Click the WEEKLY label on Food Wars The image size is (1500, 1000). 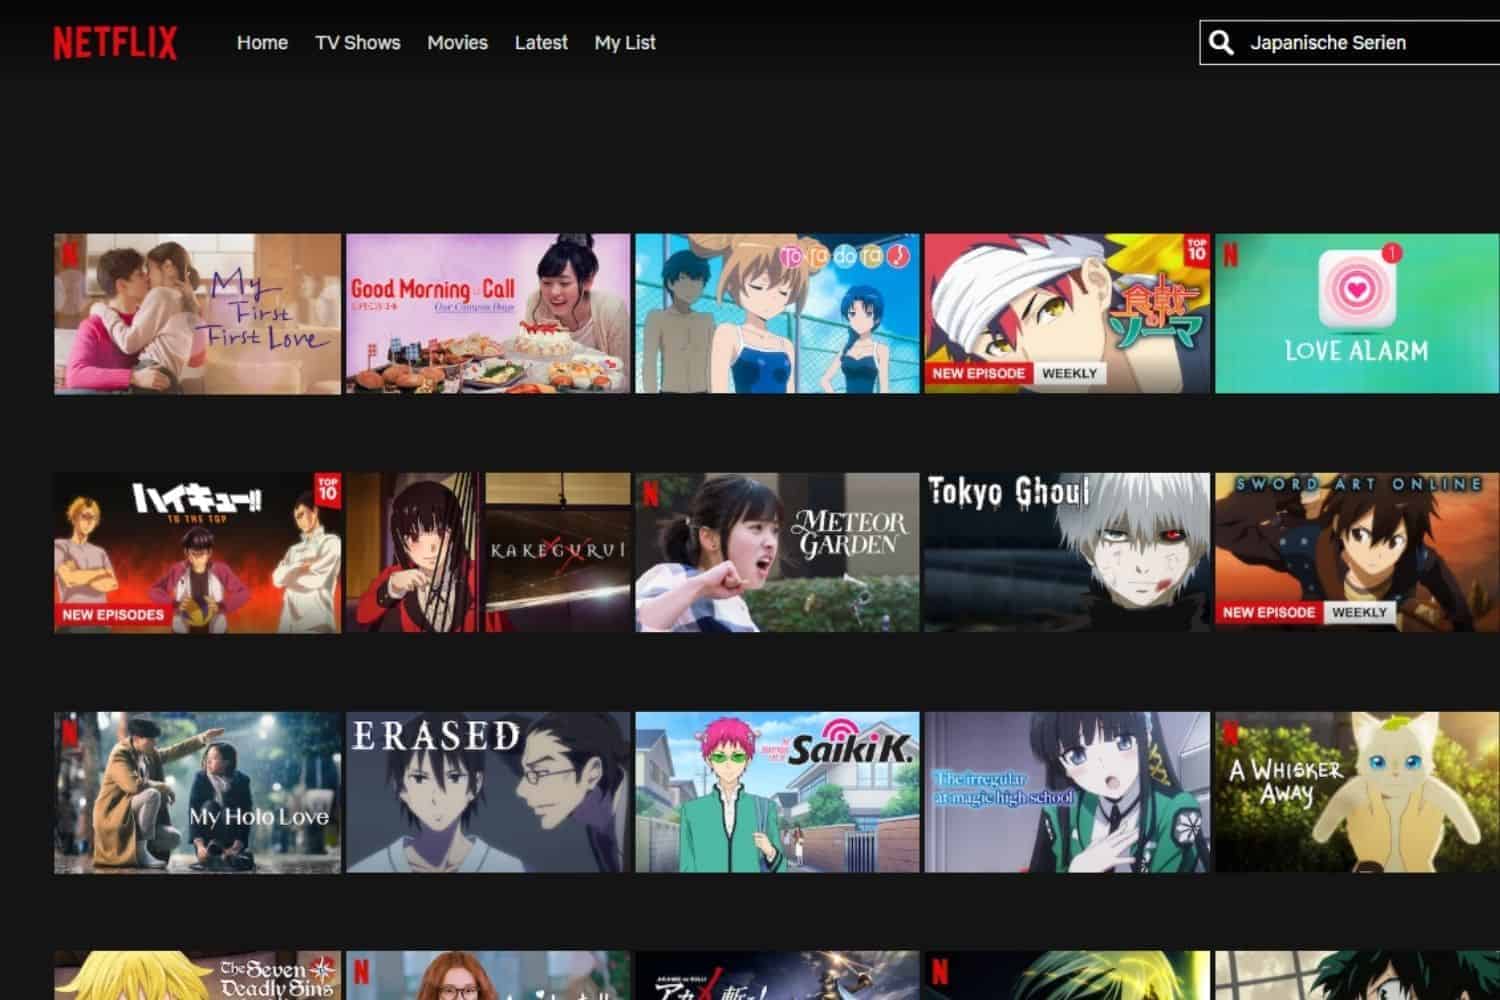click(1069, 373)
